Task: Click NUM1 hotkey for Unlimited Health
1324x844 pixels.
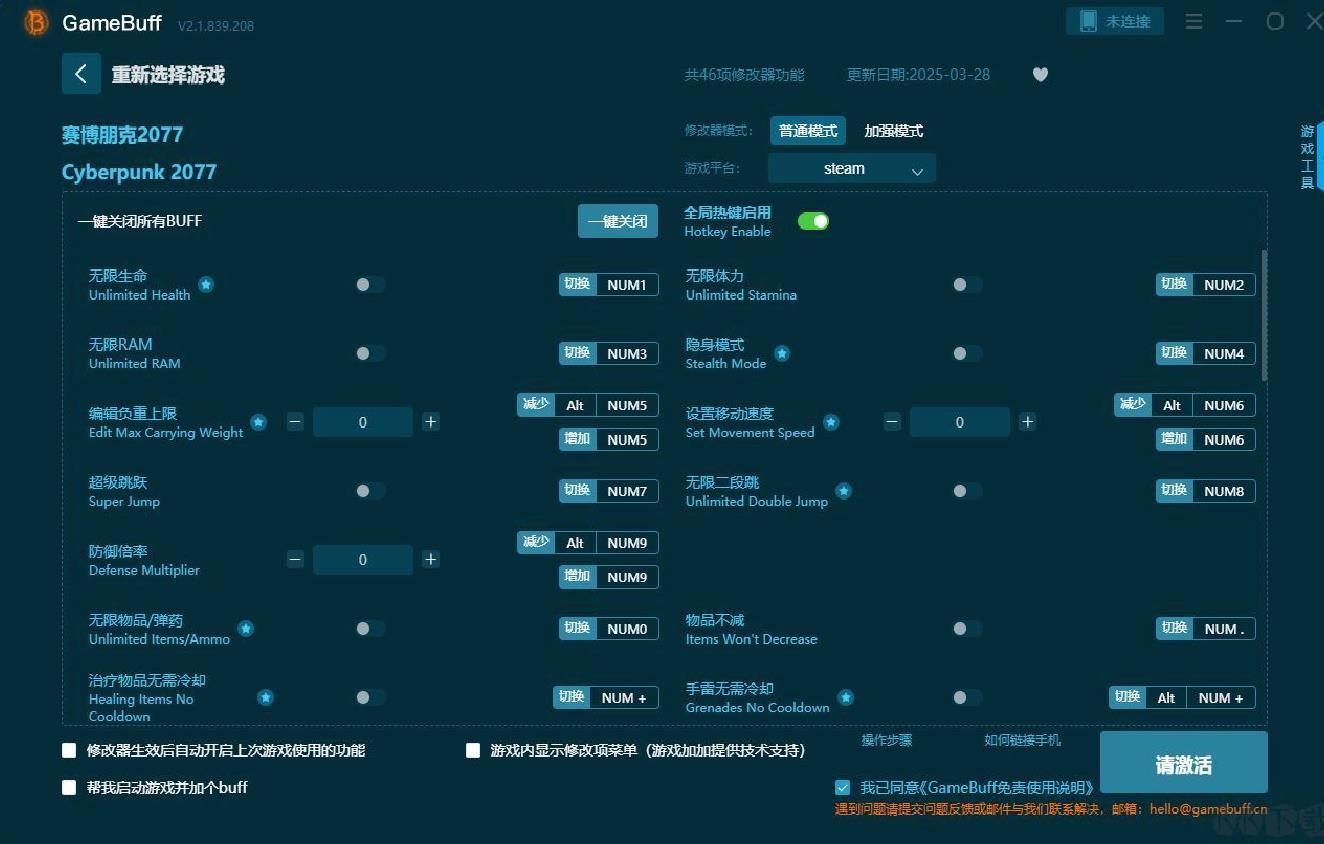Action: (627, 285)
